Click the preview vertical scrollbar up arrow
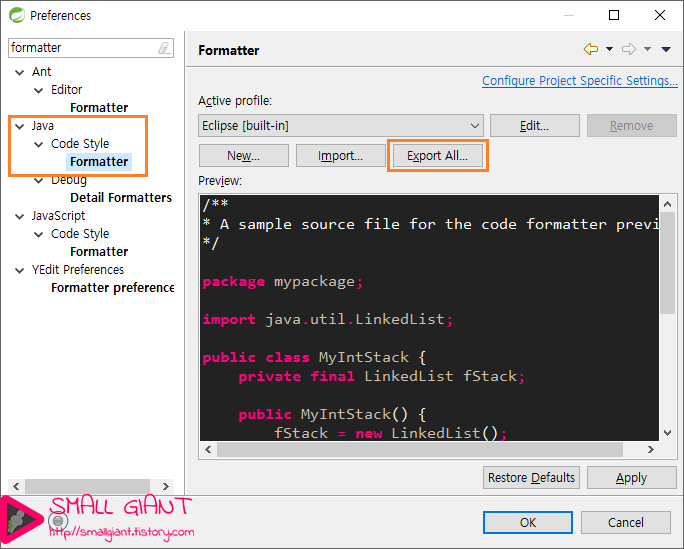684x549 pixels. pos(667,204)
